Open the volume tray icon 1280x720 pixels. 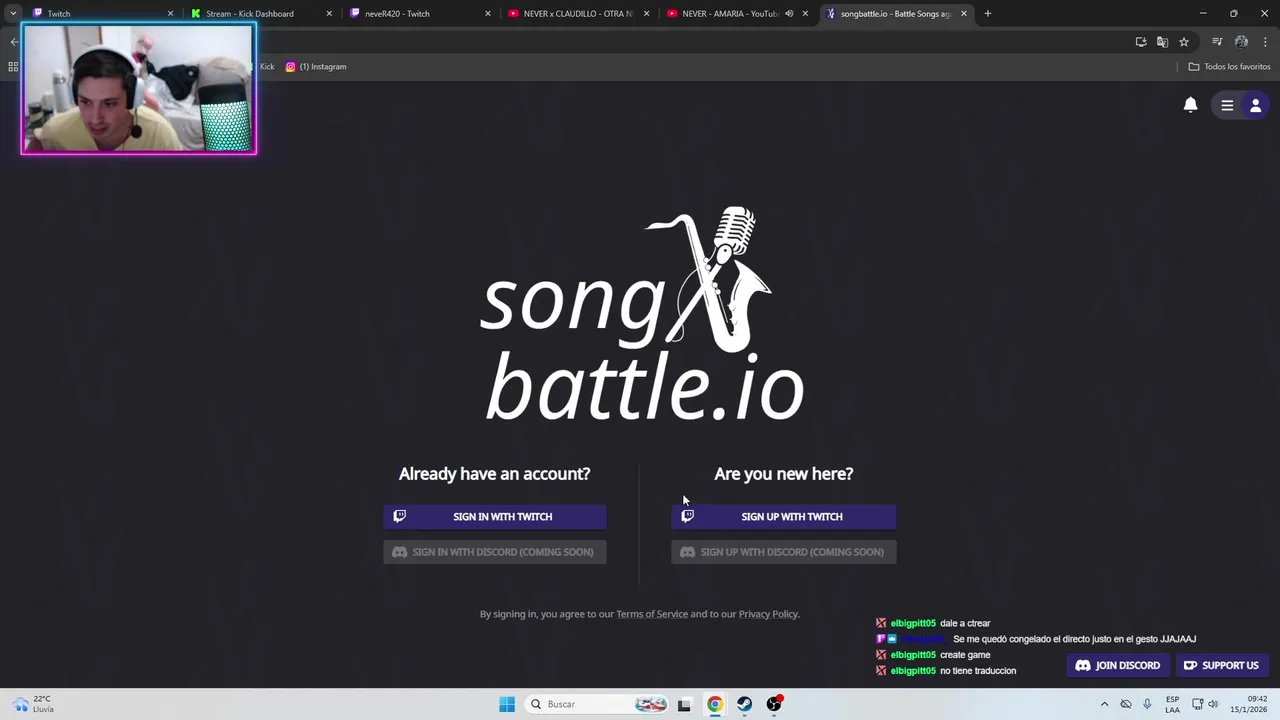pyautogui.click(x=1213, y=704)
